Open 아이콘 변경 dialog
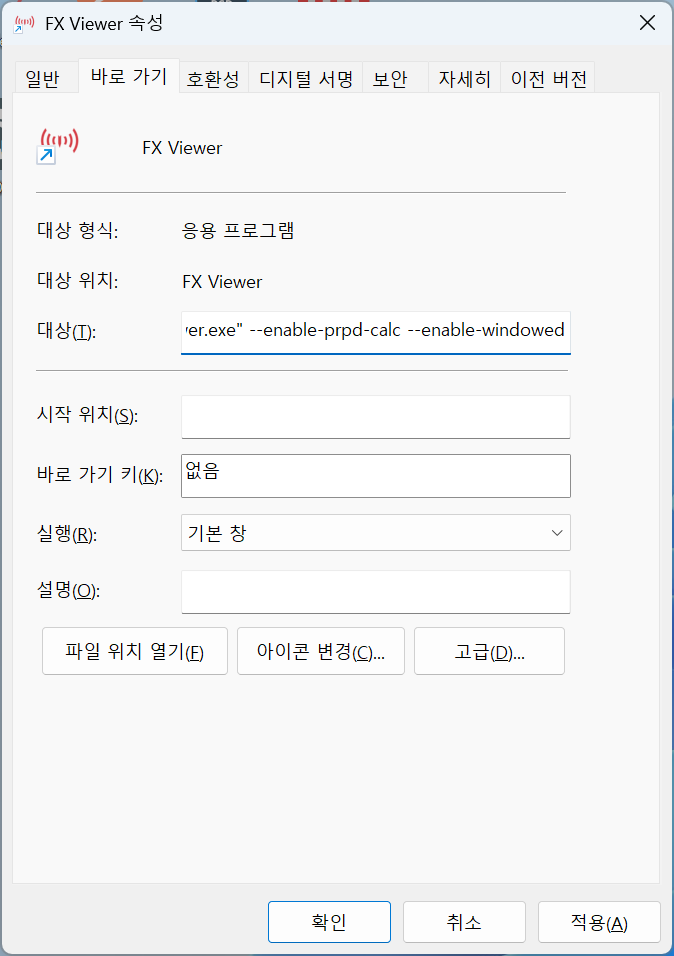 pyautogui.click(x=321, y=651)
